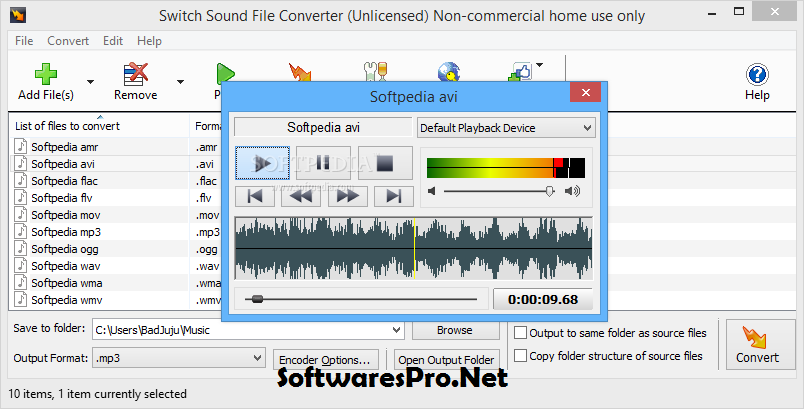Click the Switch application icon in the title bar

tap(17, 15)
